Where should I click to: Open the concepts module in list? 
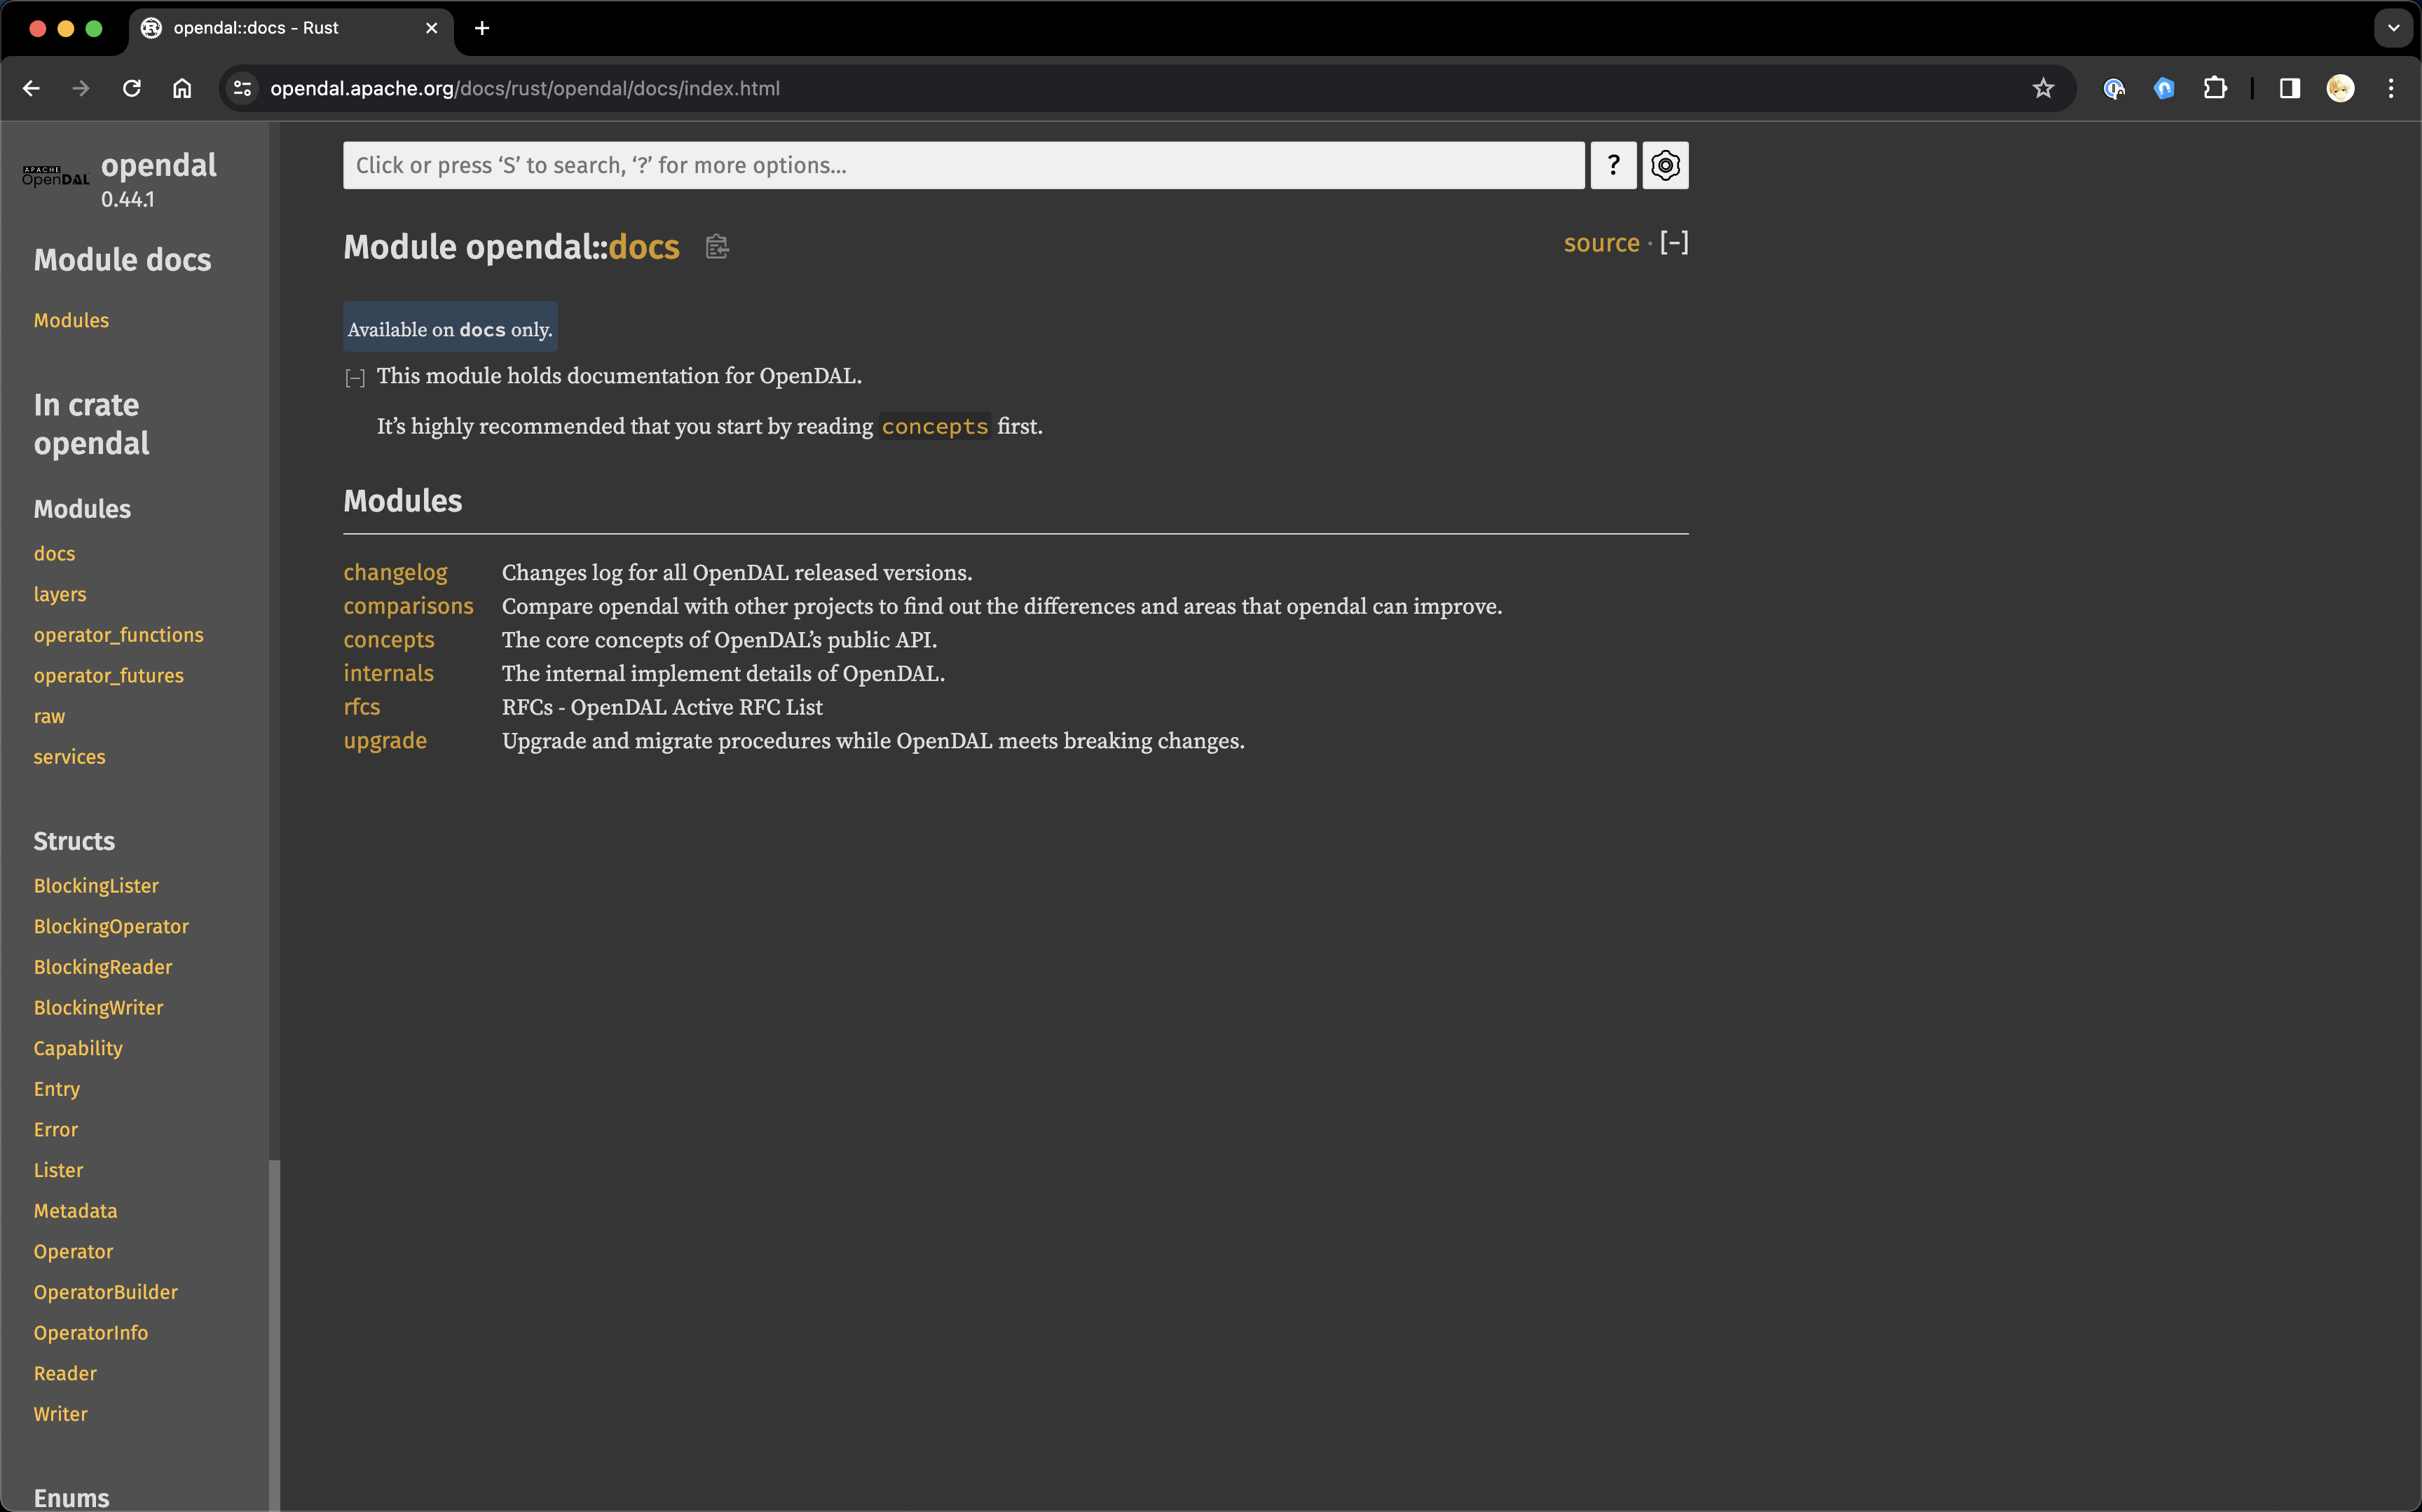pyautogui.click(x=389, y=640)
